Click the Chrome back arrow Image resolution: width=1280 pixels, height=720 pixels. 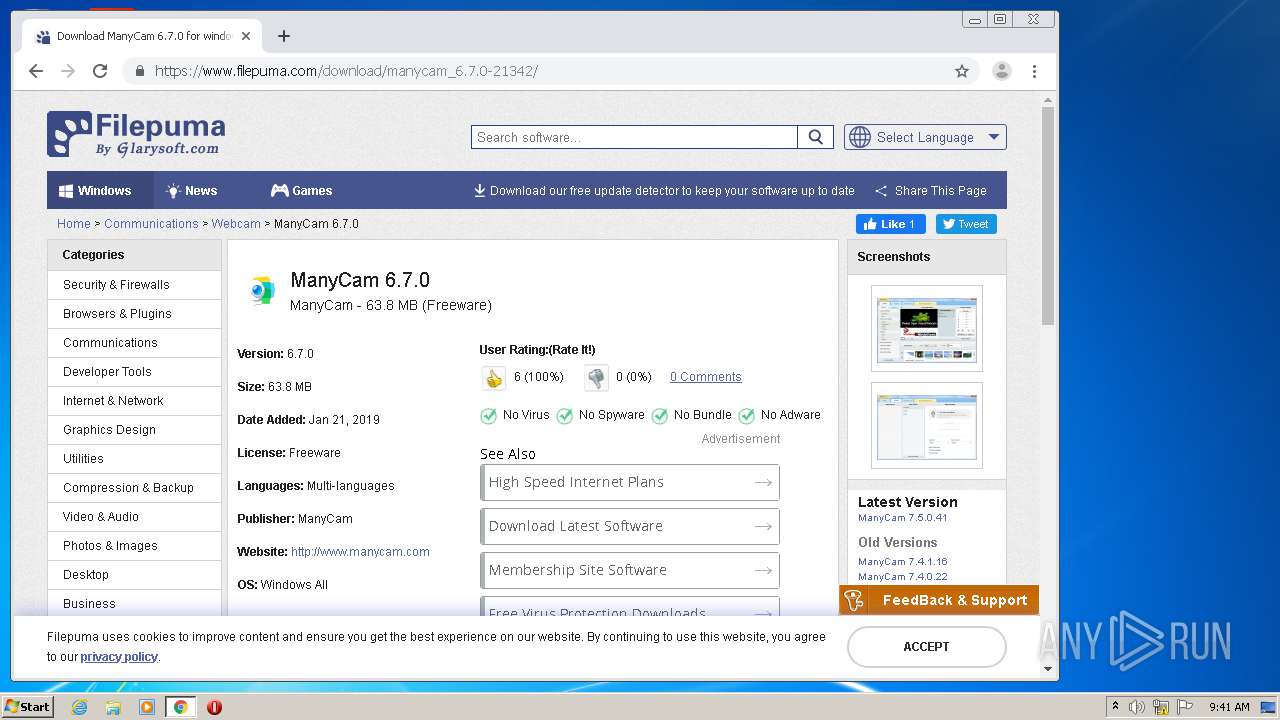36,71
